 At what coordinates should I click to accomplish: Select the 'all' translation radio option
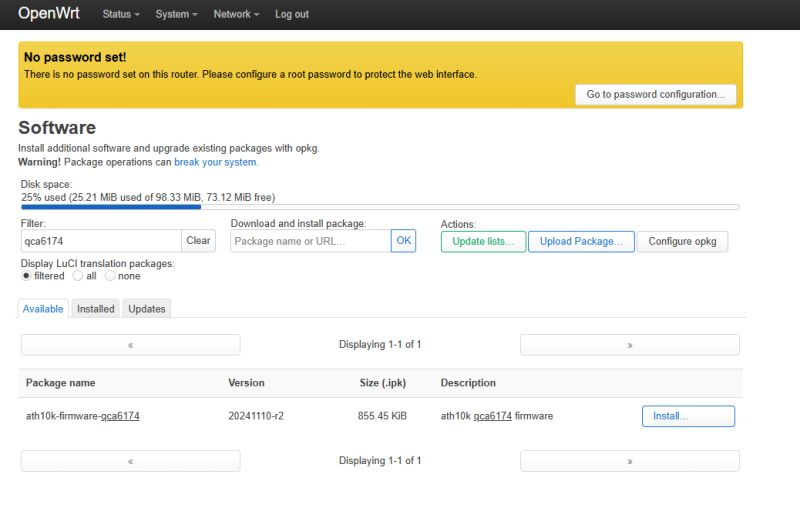(78, 276)
